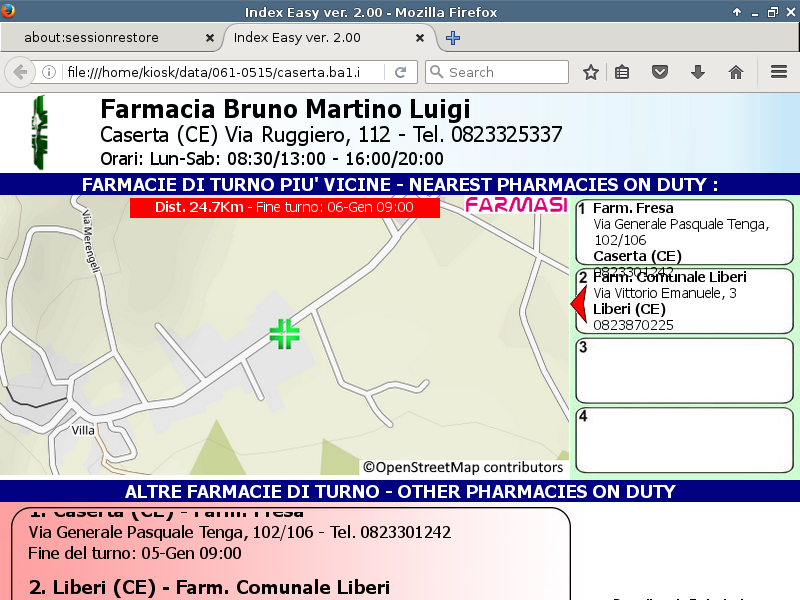Open a new tab with plus icon

point(453,38)
